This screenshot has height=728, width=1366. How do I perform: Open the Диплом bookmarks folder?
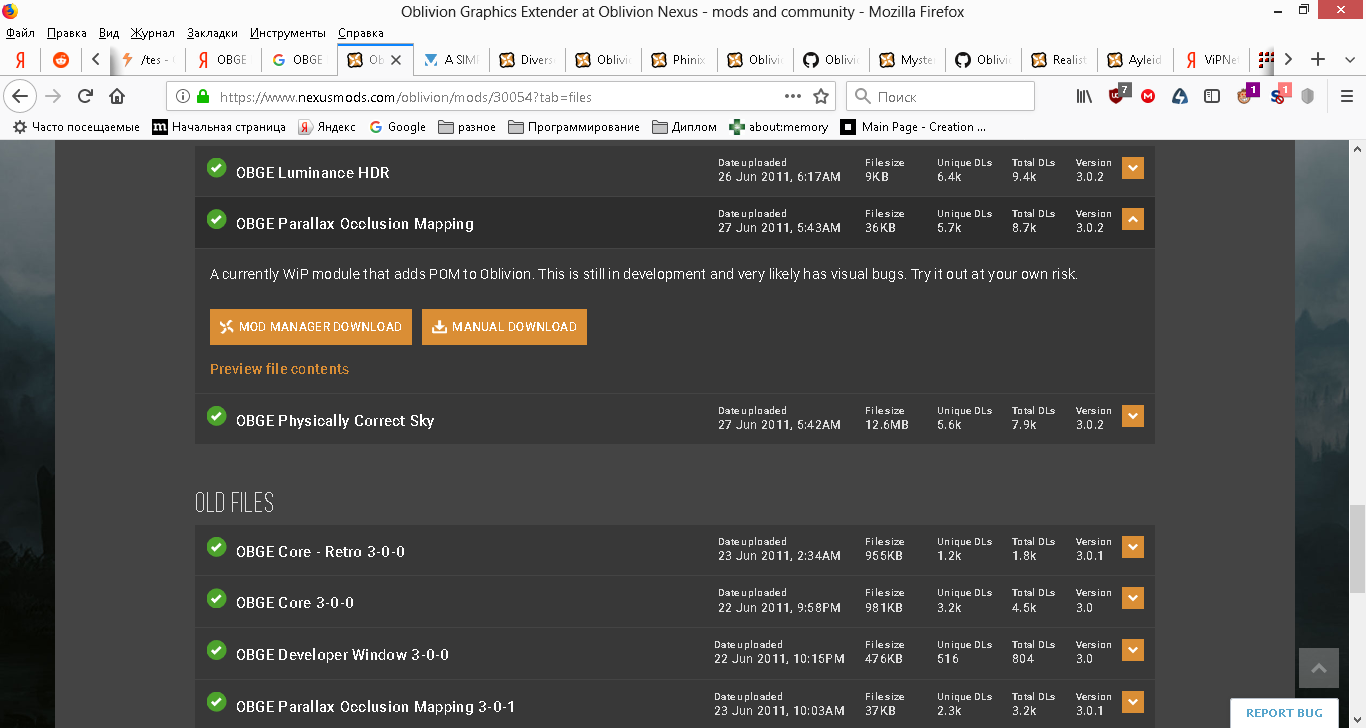(684, 127)
